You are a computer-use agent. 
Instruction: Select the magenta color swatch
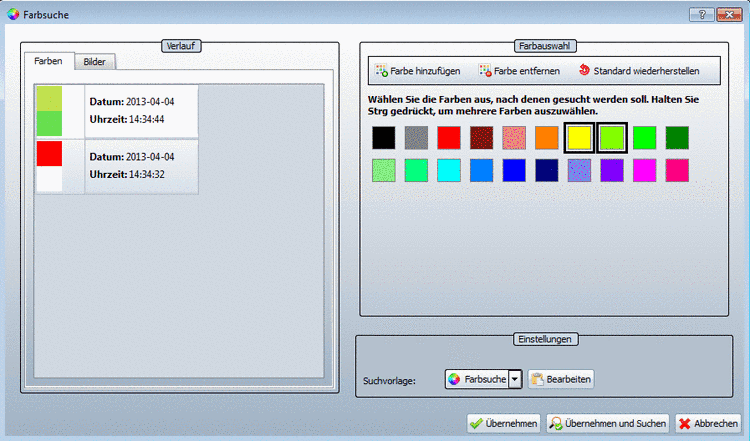pos(644,170)
